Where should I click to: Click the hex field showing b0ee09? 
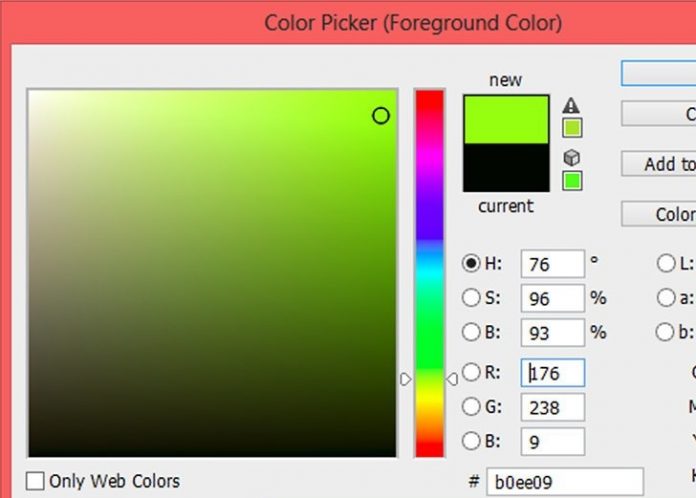tap(564, 483)
